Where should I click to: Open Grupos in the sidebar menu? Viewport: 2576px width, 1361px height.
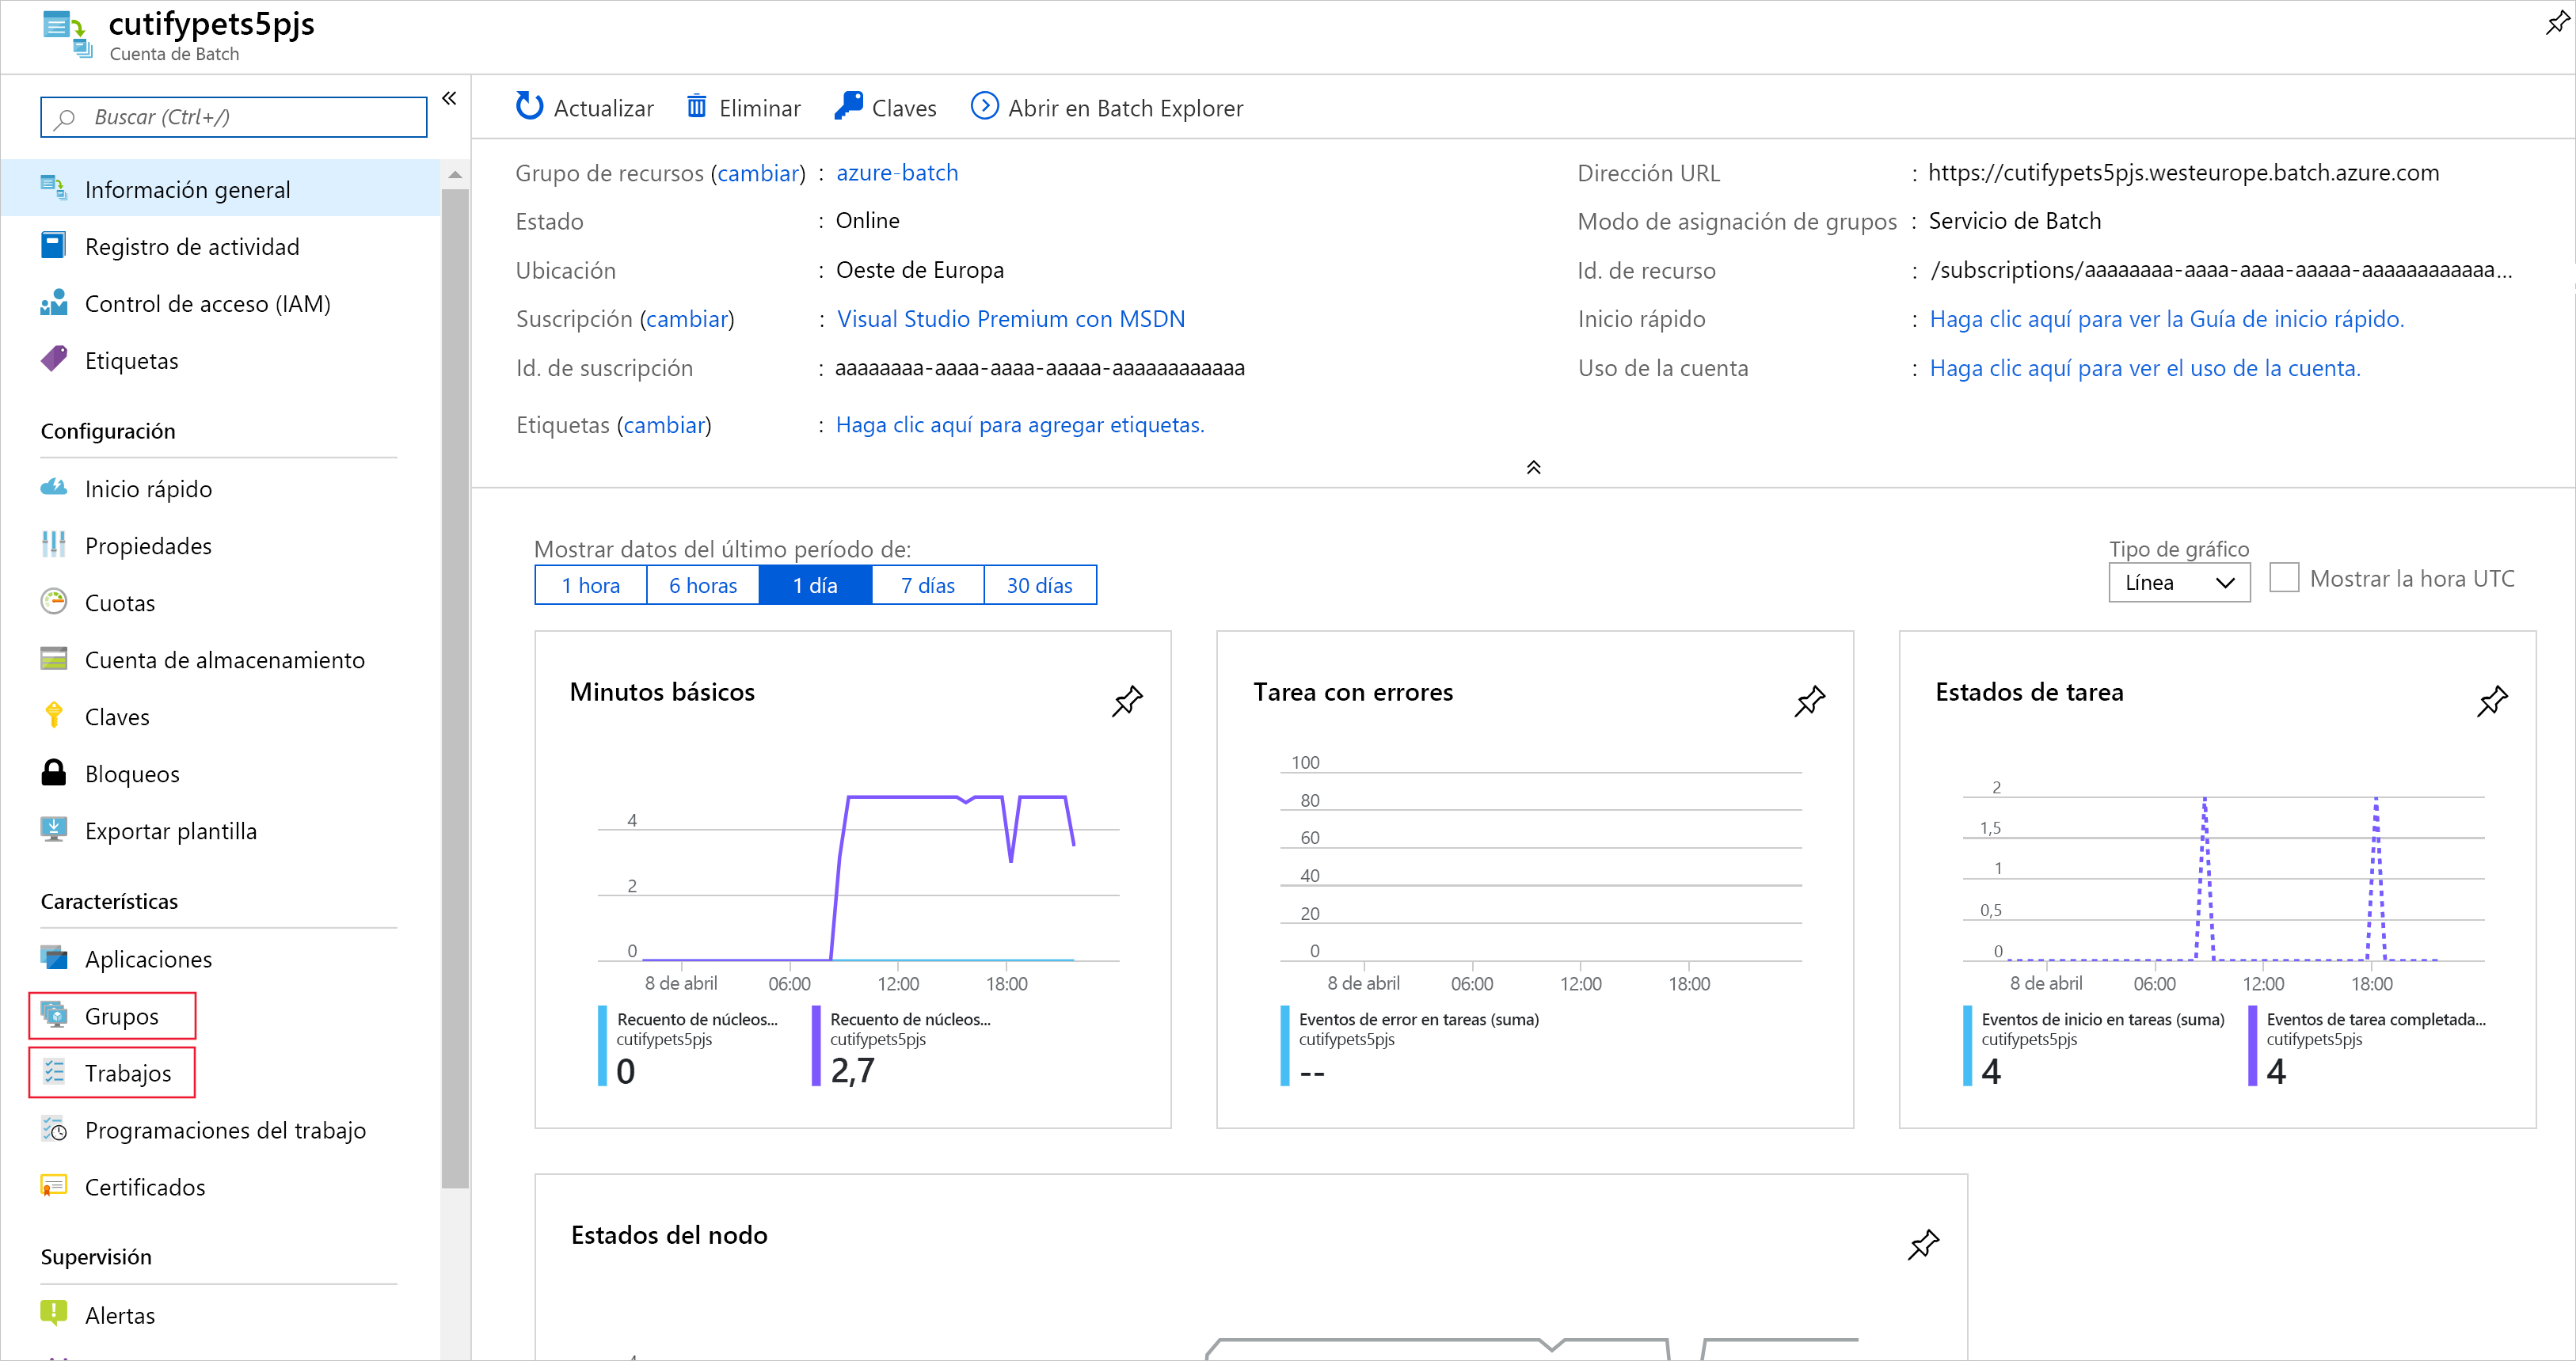(x=121, y=1015)
